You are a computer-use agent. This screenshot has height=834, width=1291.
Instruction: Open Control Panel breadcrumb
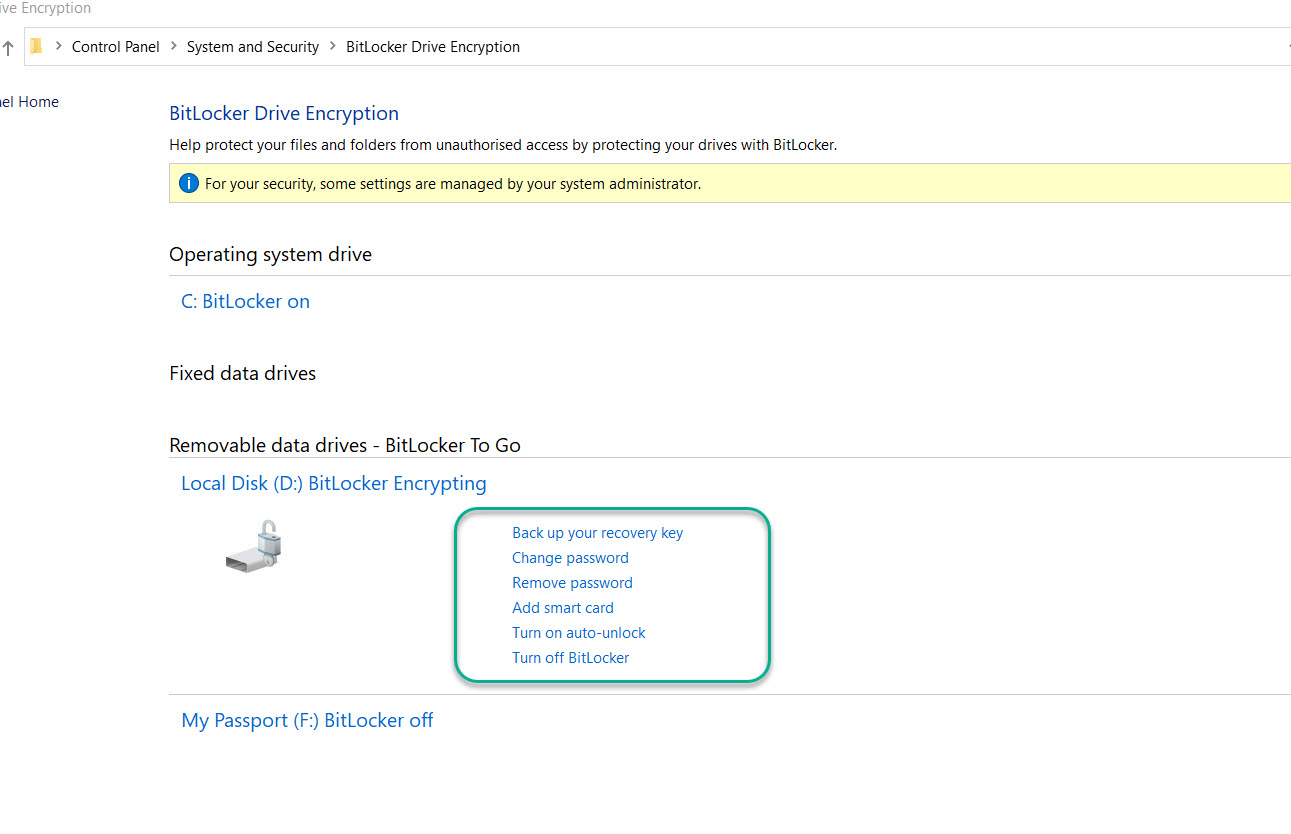pyautogui.click(x=116, y=46)
